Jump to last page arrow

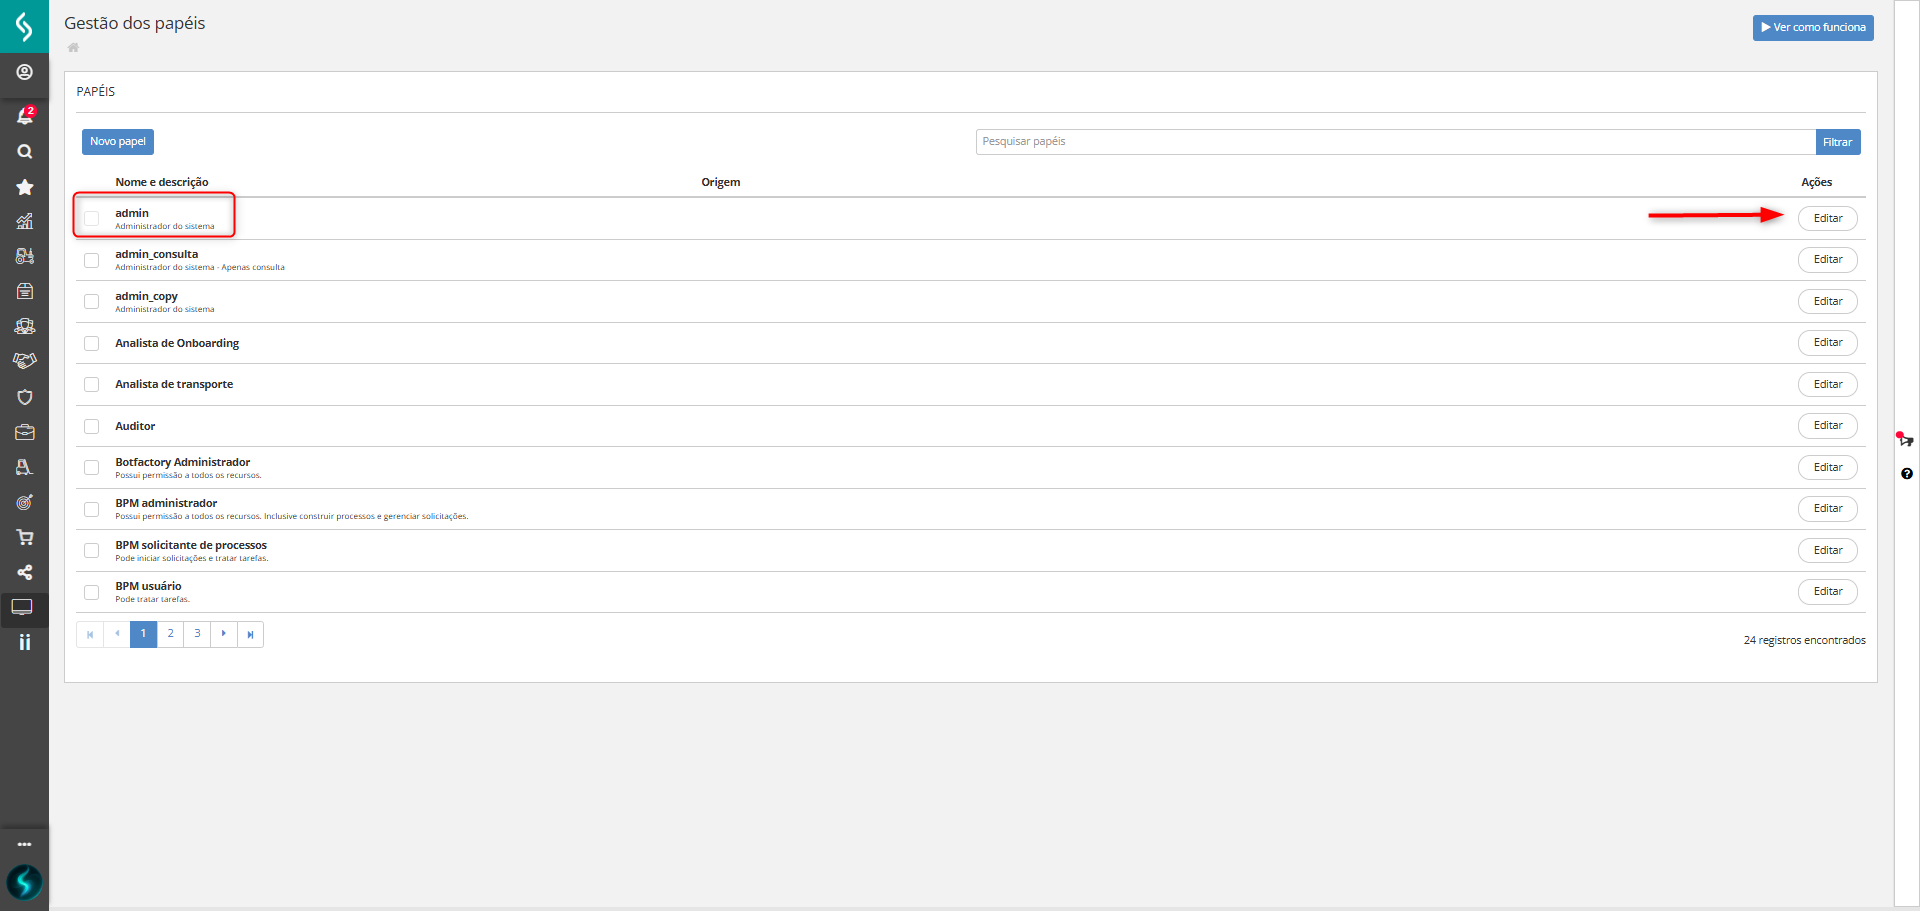pos(250,634)
